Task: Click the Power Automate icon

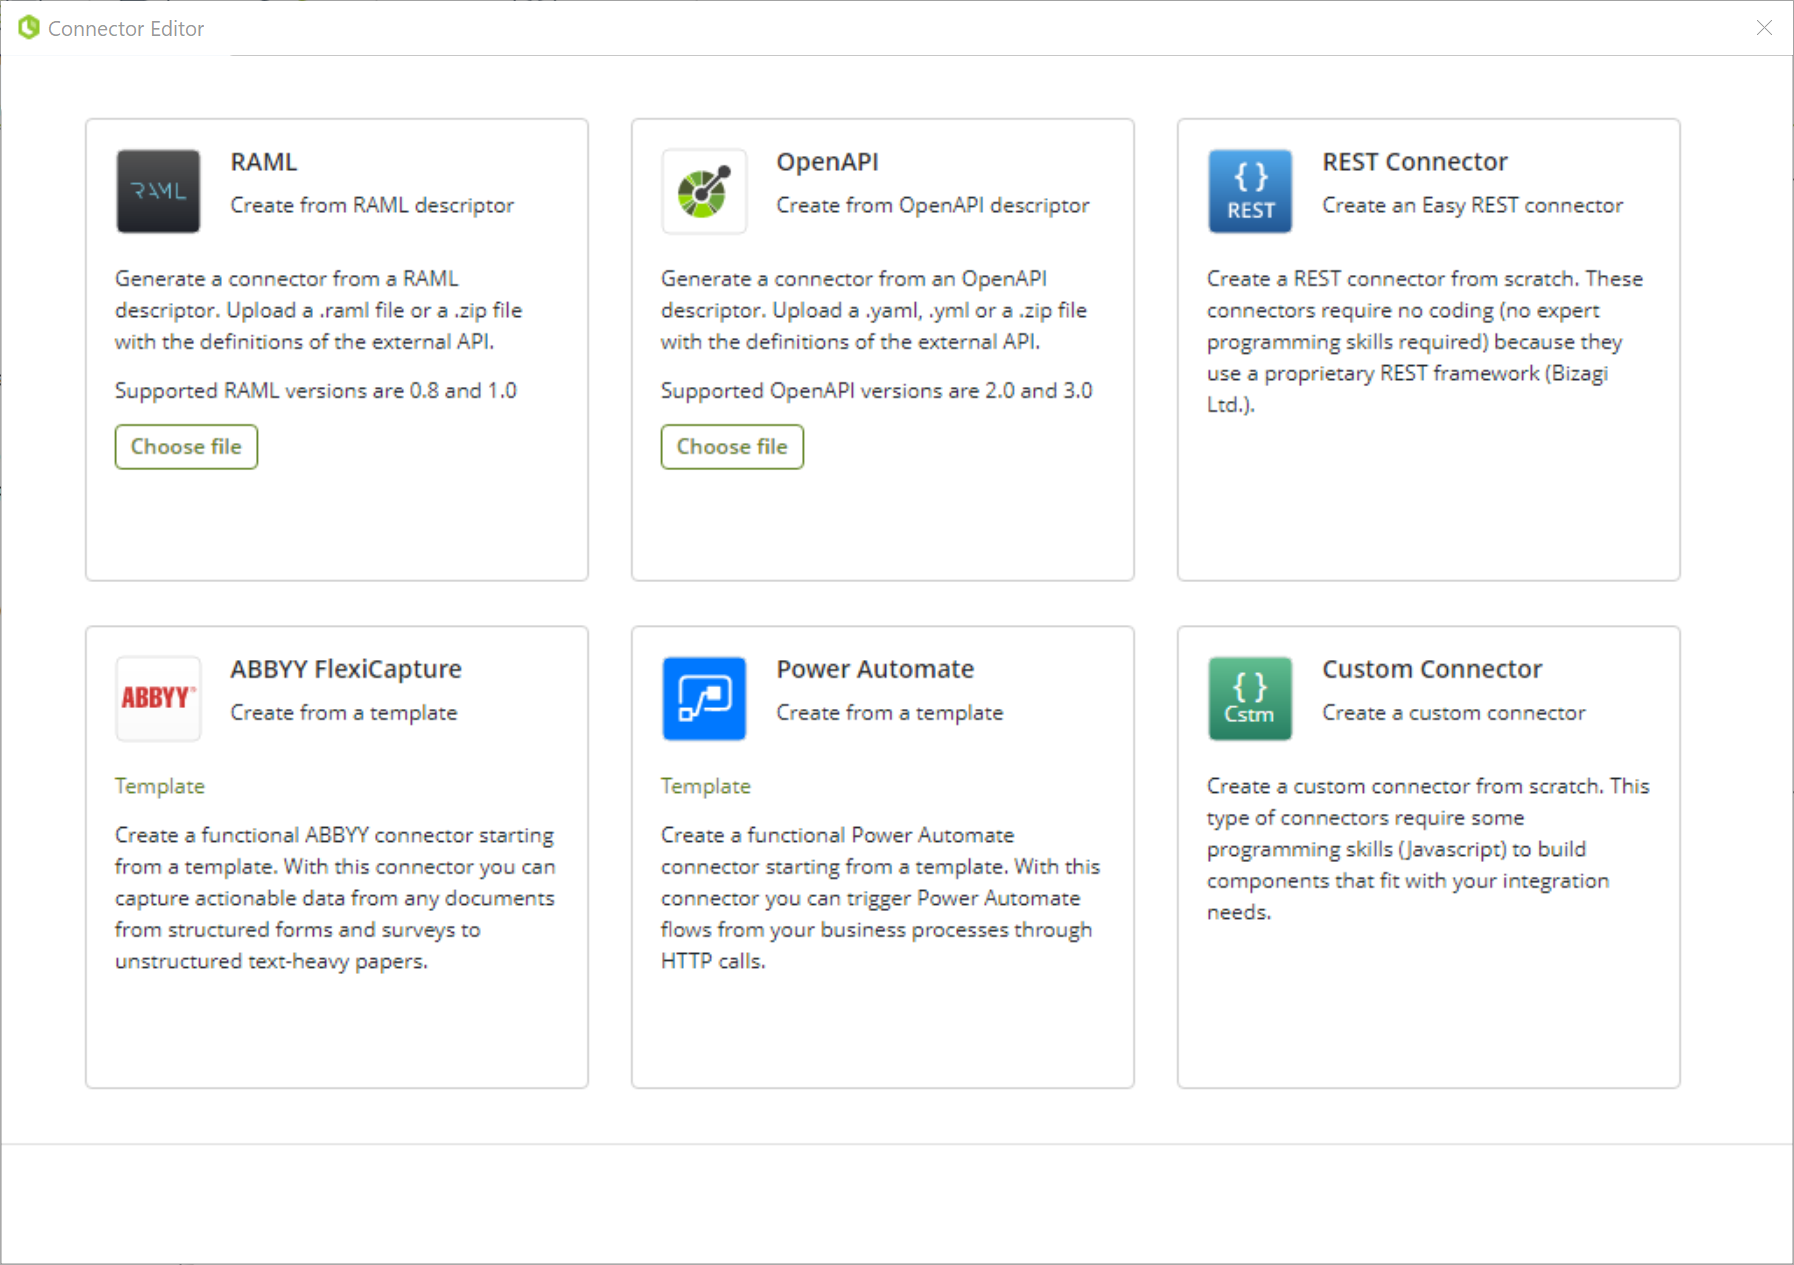Action: click(704, 698)
